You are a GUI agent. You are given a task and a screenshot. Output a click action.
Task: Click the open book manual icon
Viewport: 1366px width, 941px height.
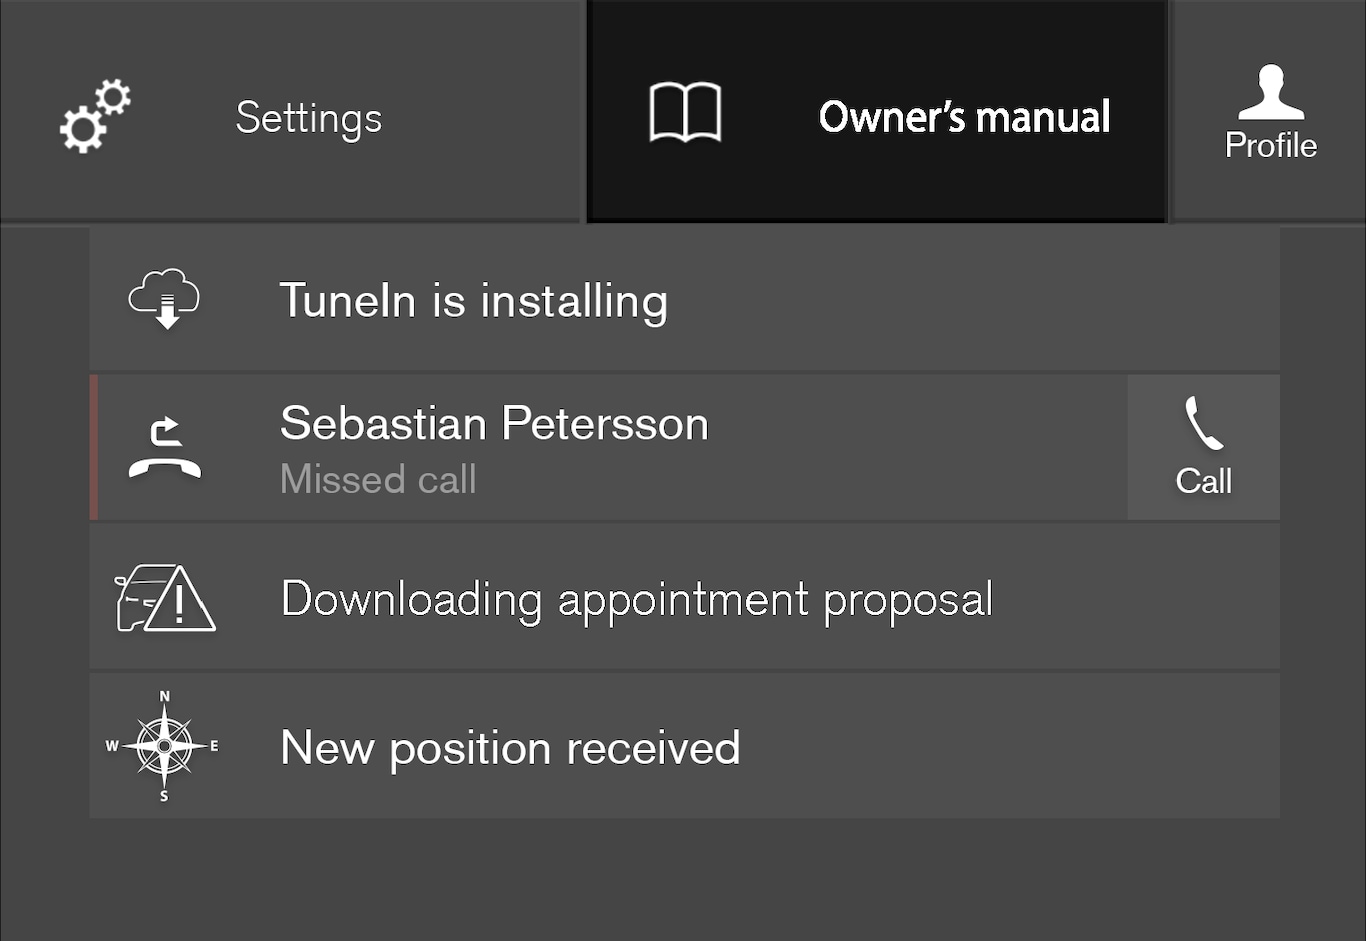click(x=685, y=113)
